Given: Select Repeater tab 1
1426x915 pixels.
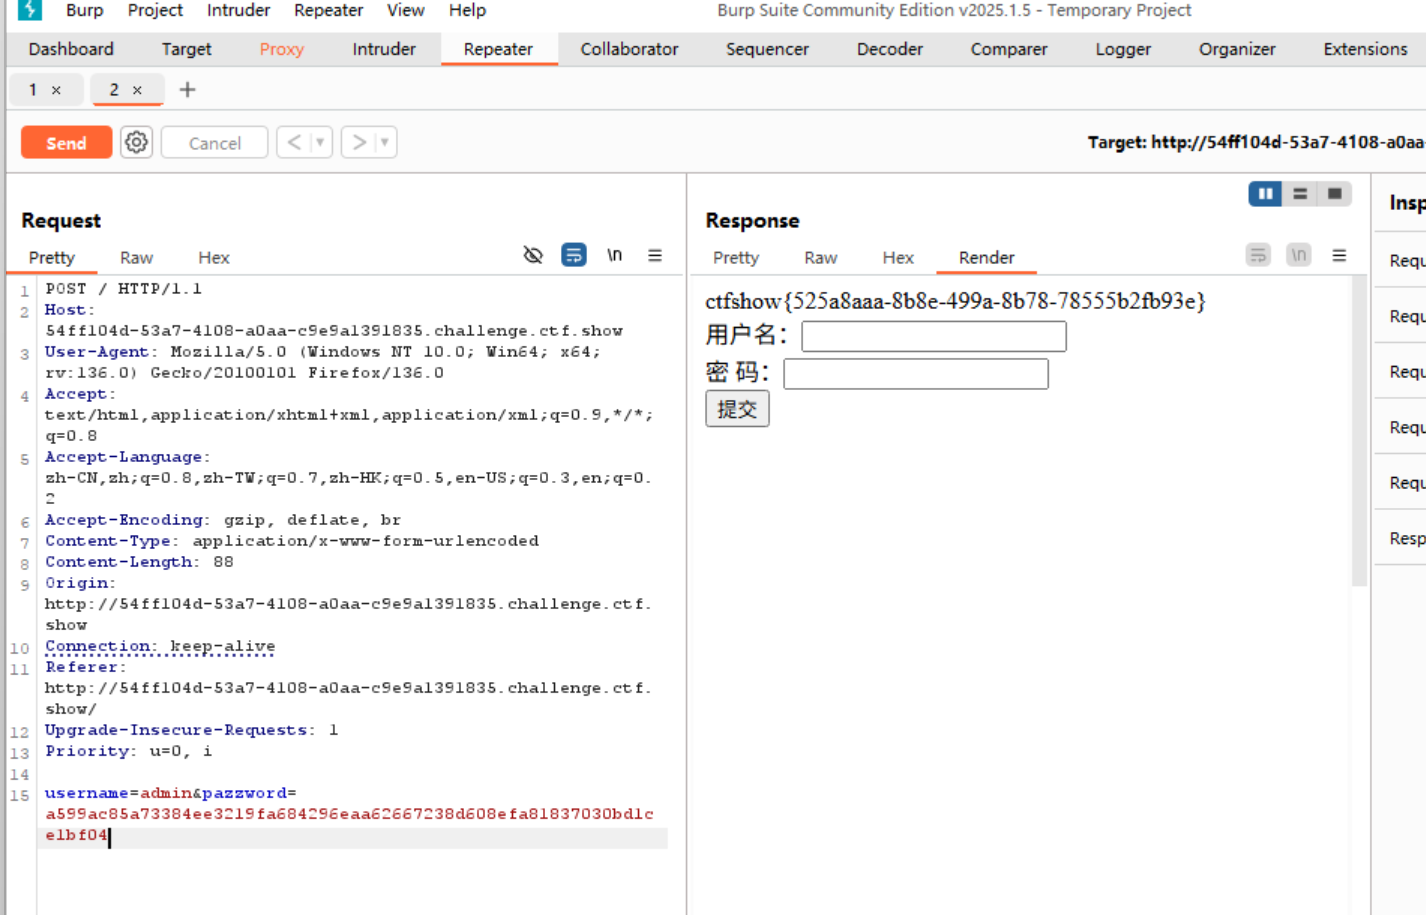Looking at the screenshot, I should coord(33,90).
